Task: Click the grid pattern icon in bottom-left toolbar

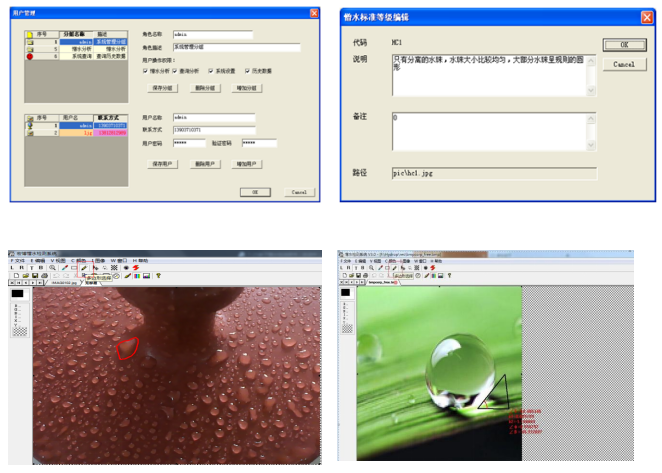Action: coord(114,268)
